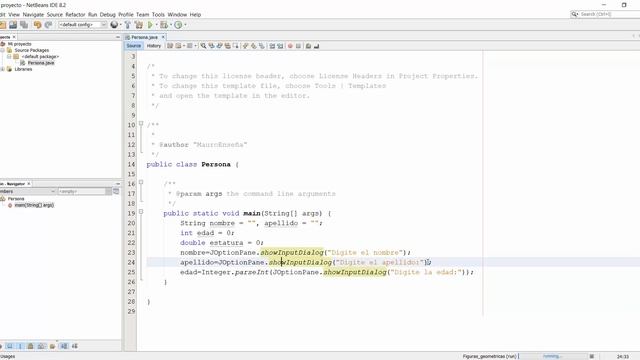Open the Members dropdown in Navigator

tap(28, 191)
